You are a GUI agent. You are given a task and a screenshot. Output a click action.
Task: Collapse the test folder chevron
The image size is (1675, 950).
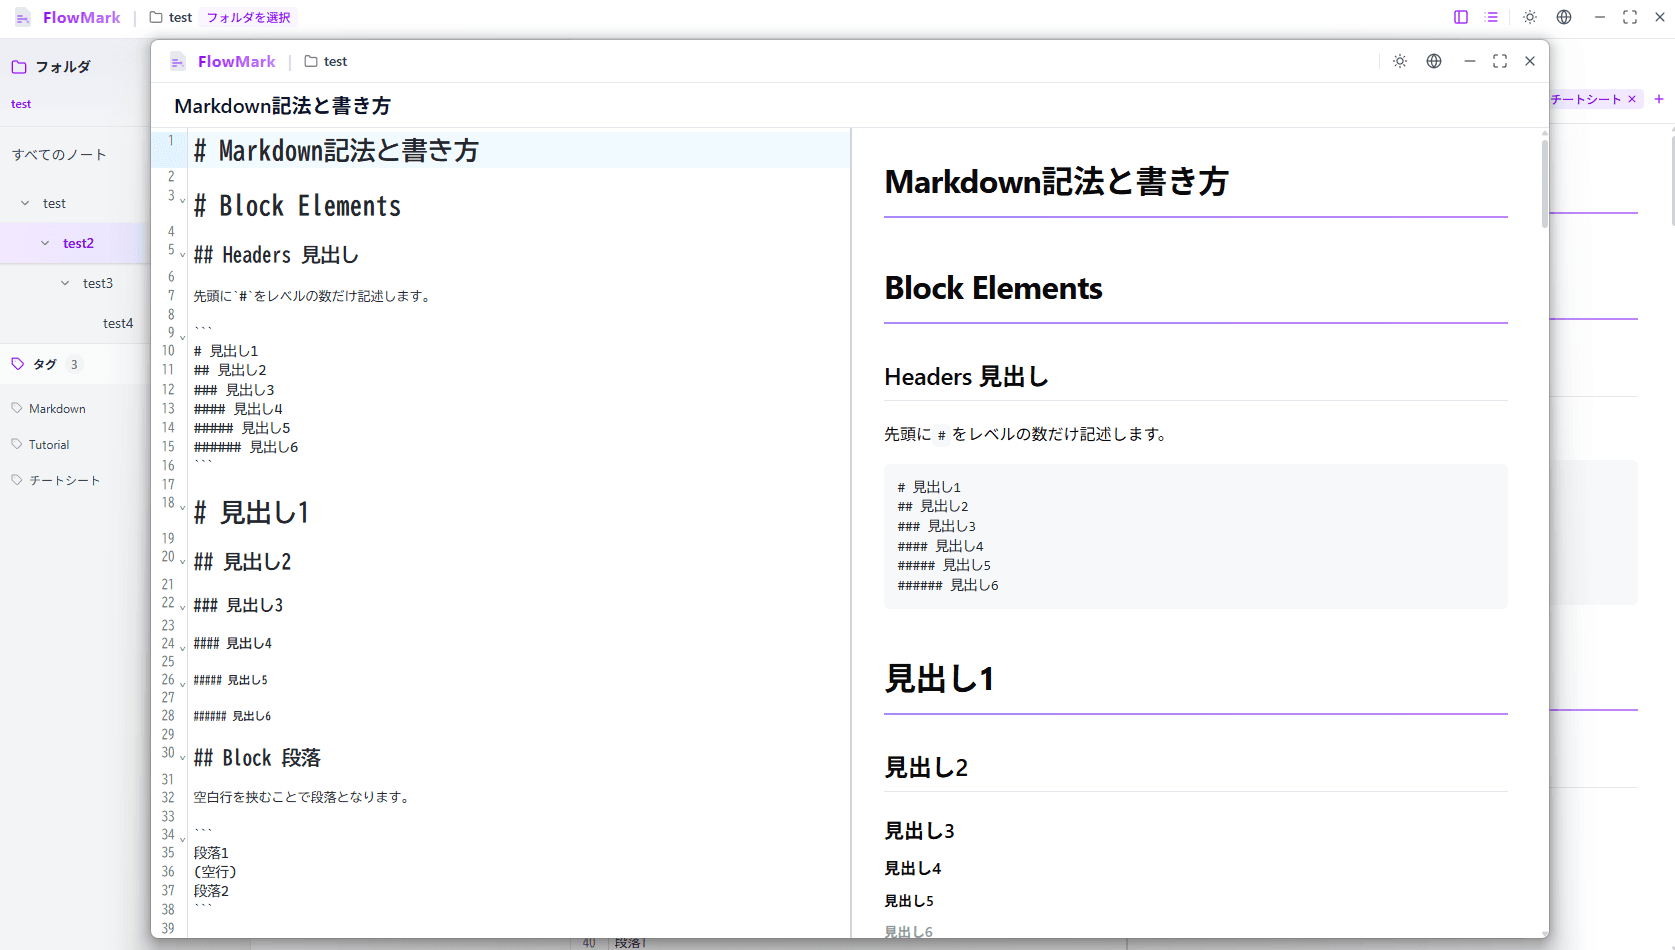click(x=25, y=203)
